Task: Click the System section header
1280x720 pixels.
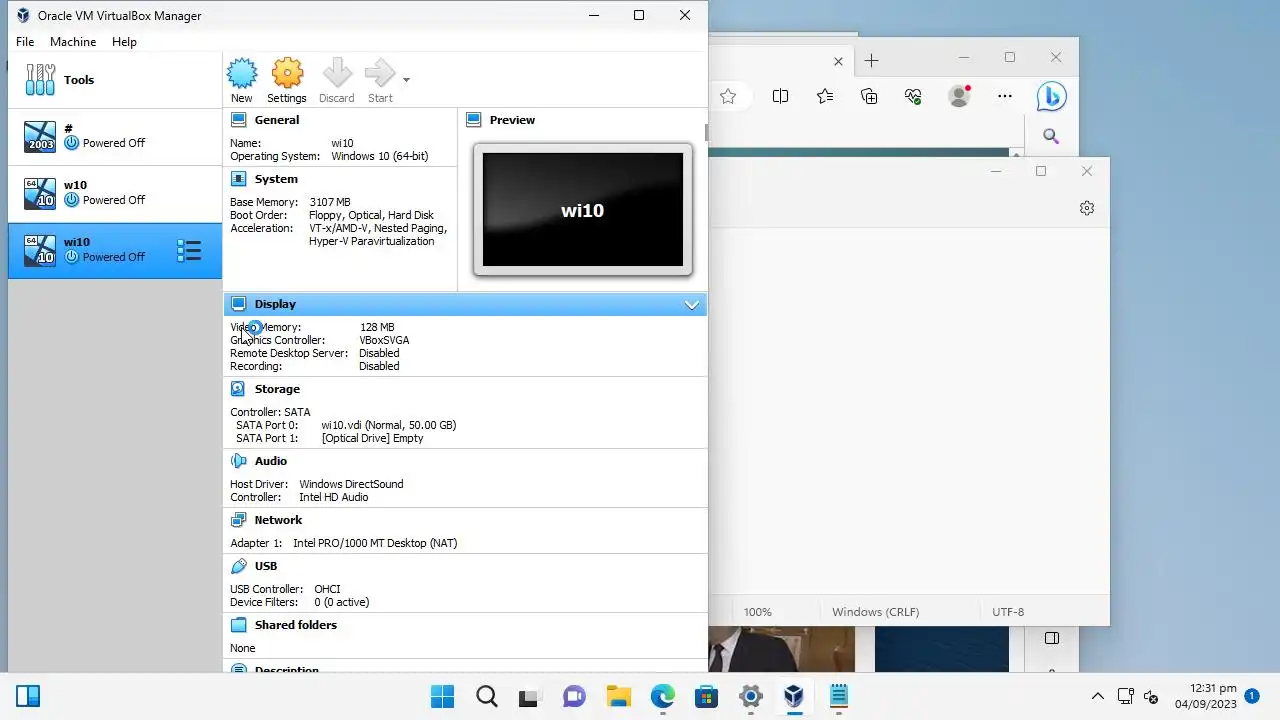Action: point(276,179)
